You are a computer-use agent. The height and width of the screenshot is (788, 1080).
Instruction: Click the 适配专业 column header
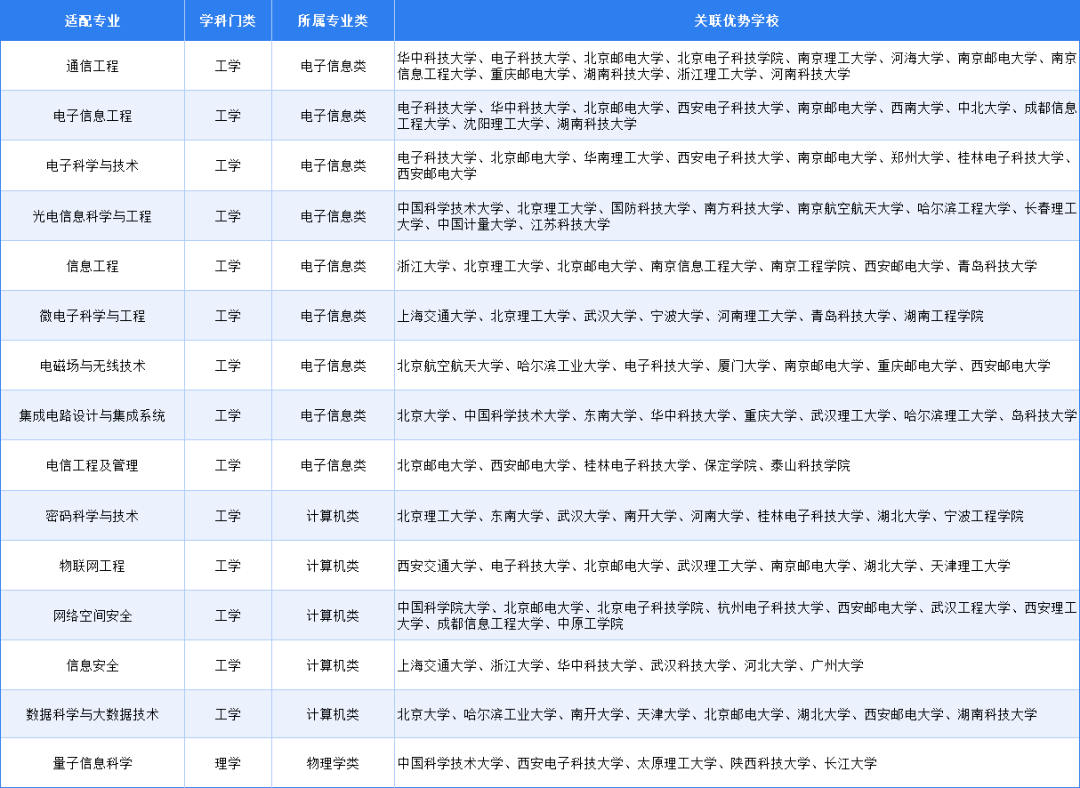(x=93, y=20)
